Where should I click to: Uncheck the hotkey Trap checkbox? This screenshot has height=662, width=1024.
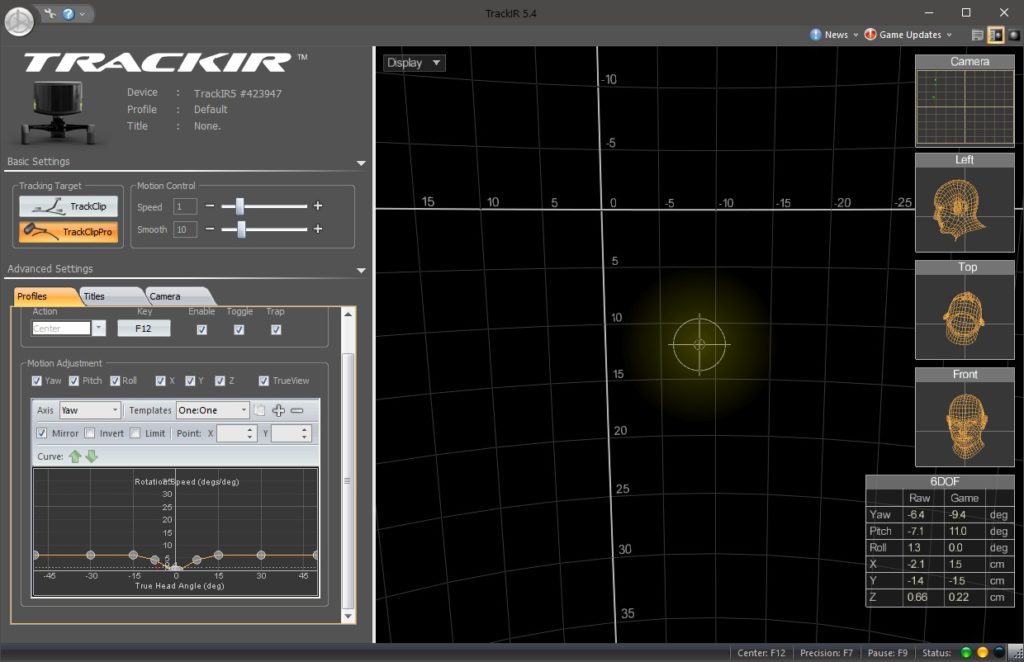click(x=276, y=330)
